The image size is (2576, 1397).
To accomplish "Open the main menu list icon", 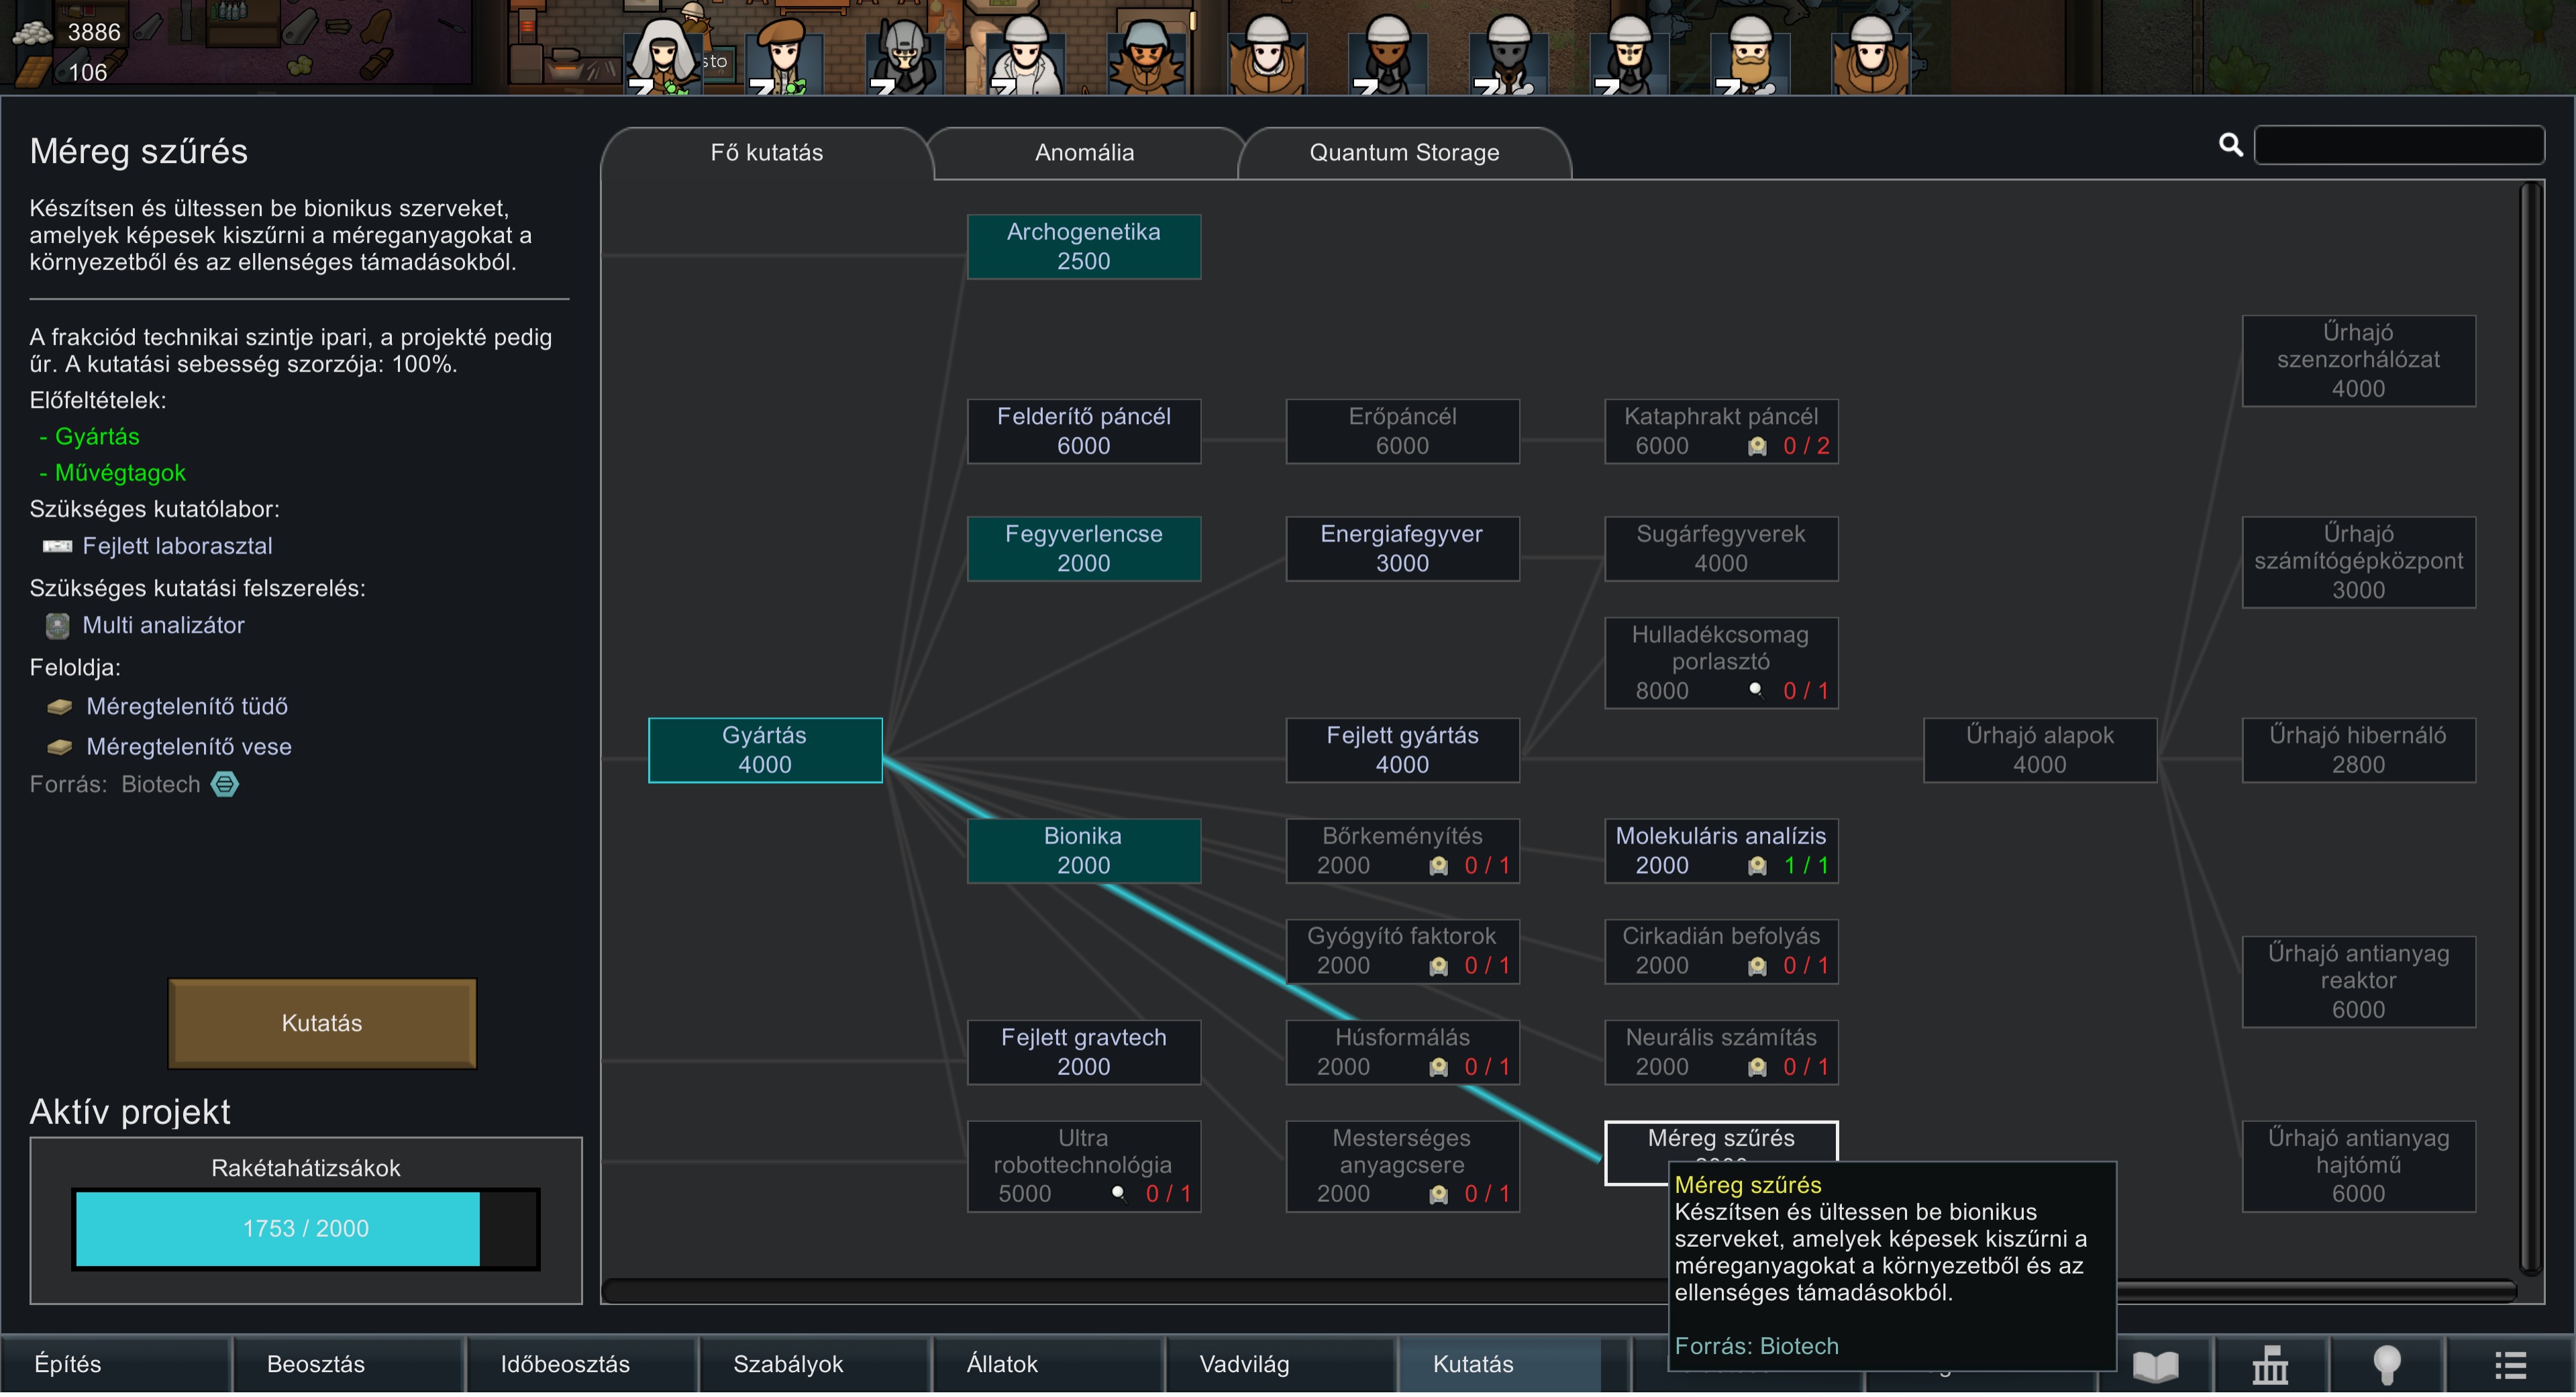I will pyautogui.click(x=2509, y=1367).
